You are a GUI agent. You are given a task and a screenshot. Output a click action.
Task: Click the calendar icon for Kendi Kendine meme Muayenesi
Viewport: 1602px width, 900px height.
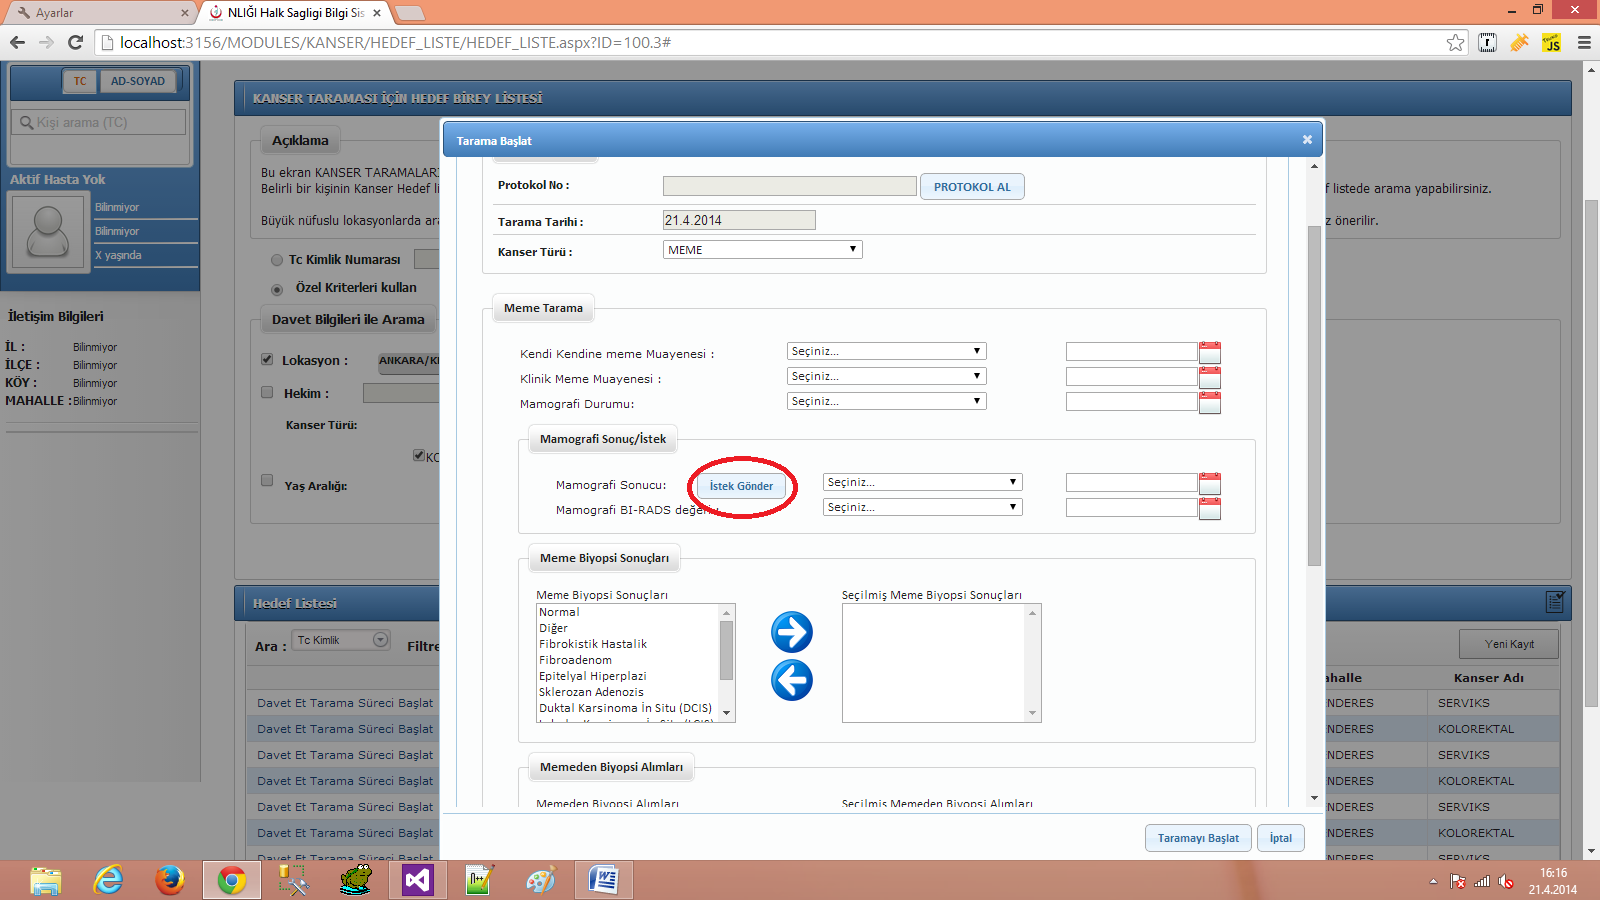pyautogui.click(x=1210, y=352)
